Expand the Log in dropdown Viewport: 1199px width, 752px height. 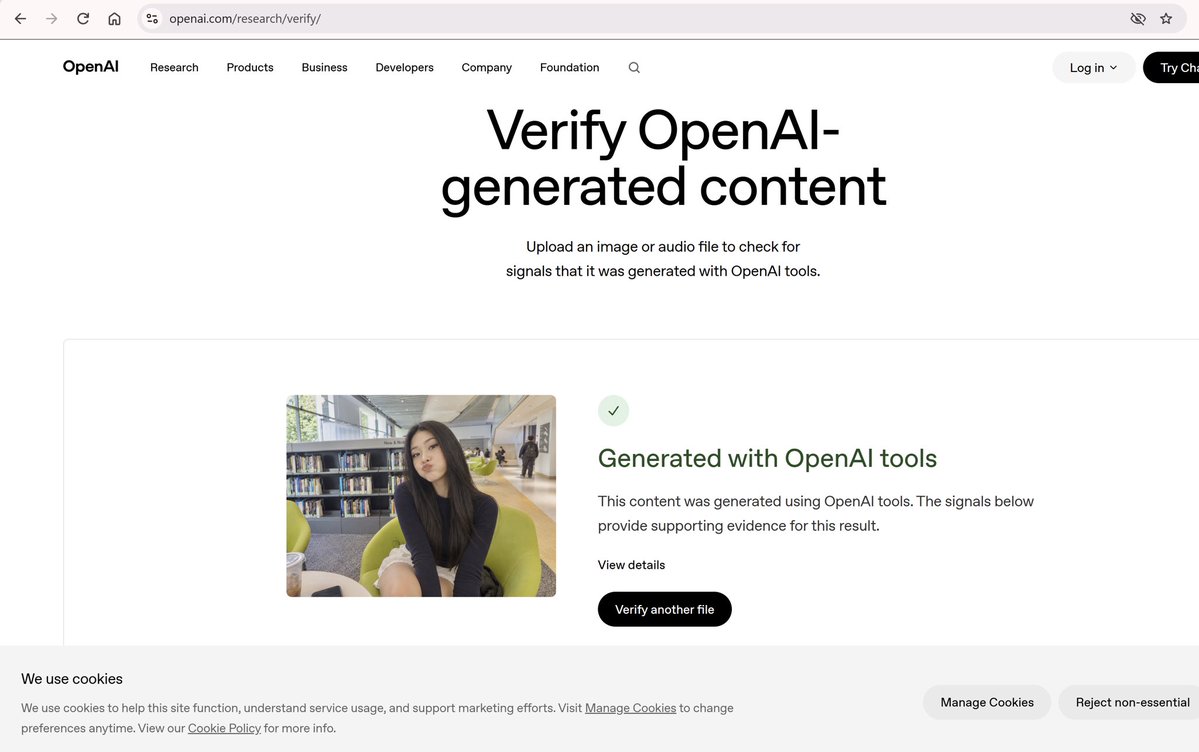[x=1093, y=67]
